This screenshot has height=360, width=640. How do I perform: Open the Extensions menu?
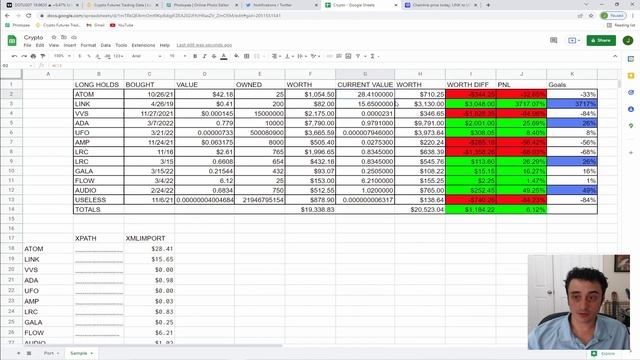[x=143, y=45]
